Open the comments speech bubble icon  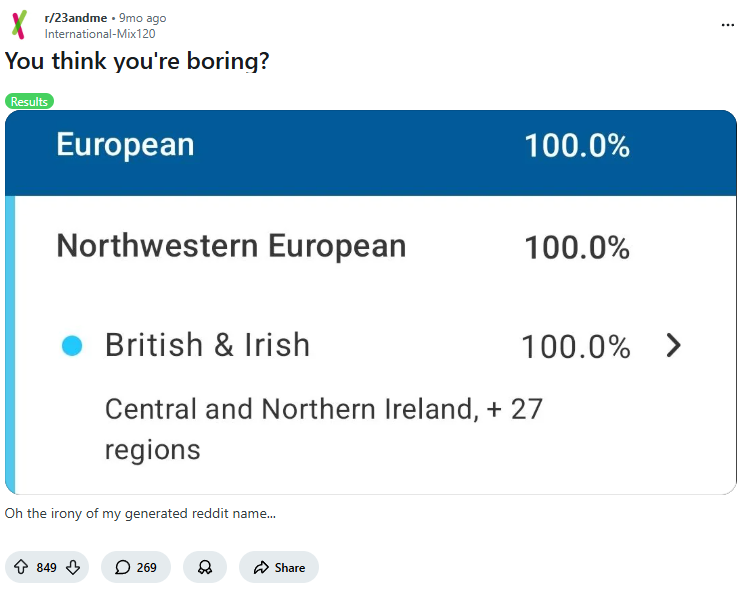[122, 567]
